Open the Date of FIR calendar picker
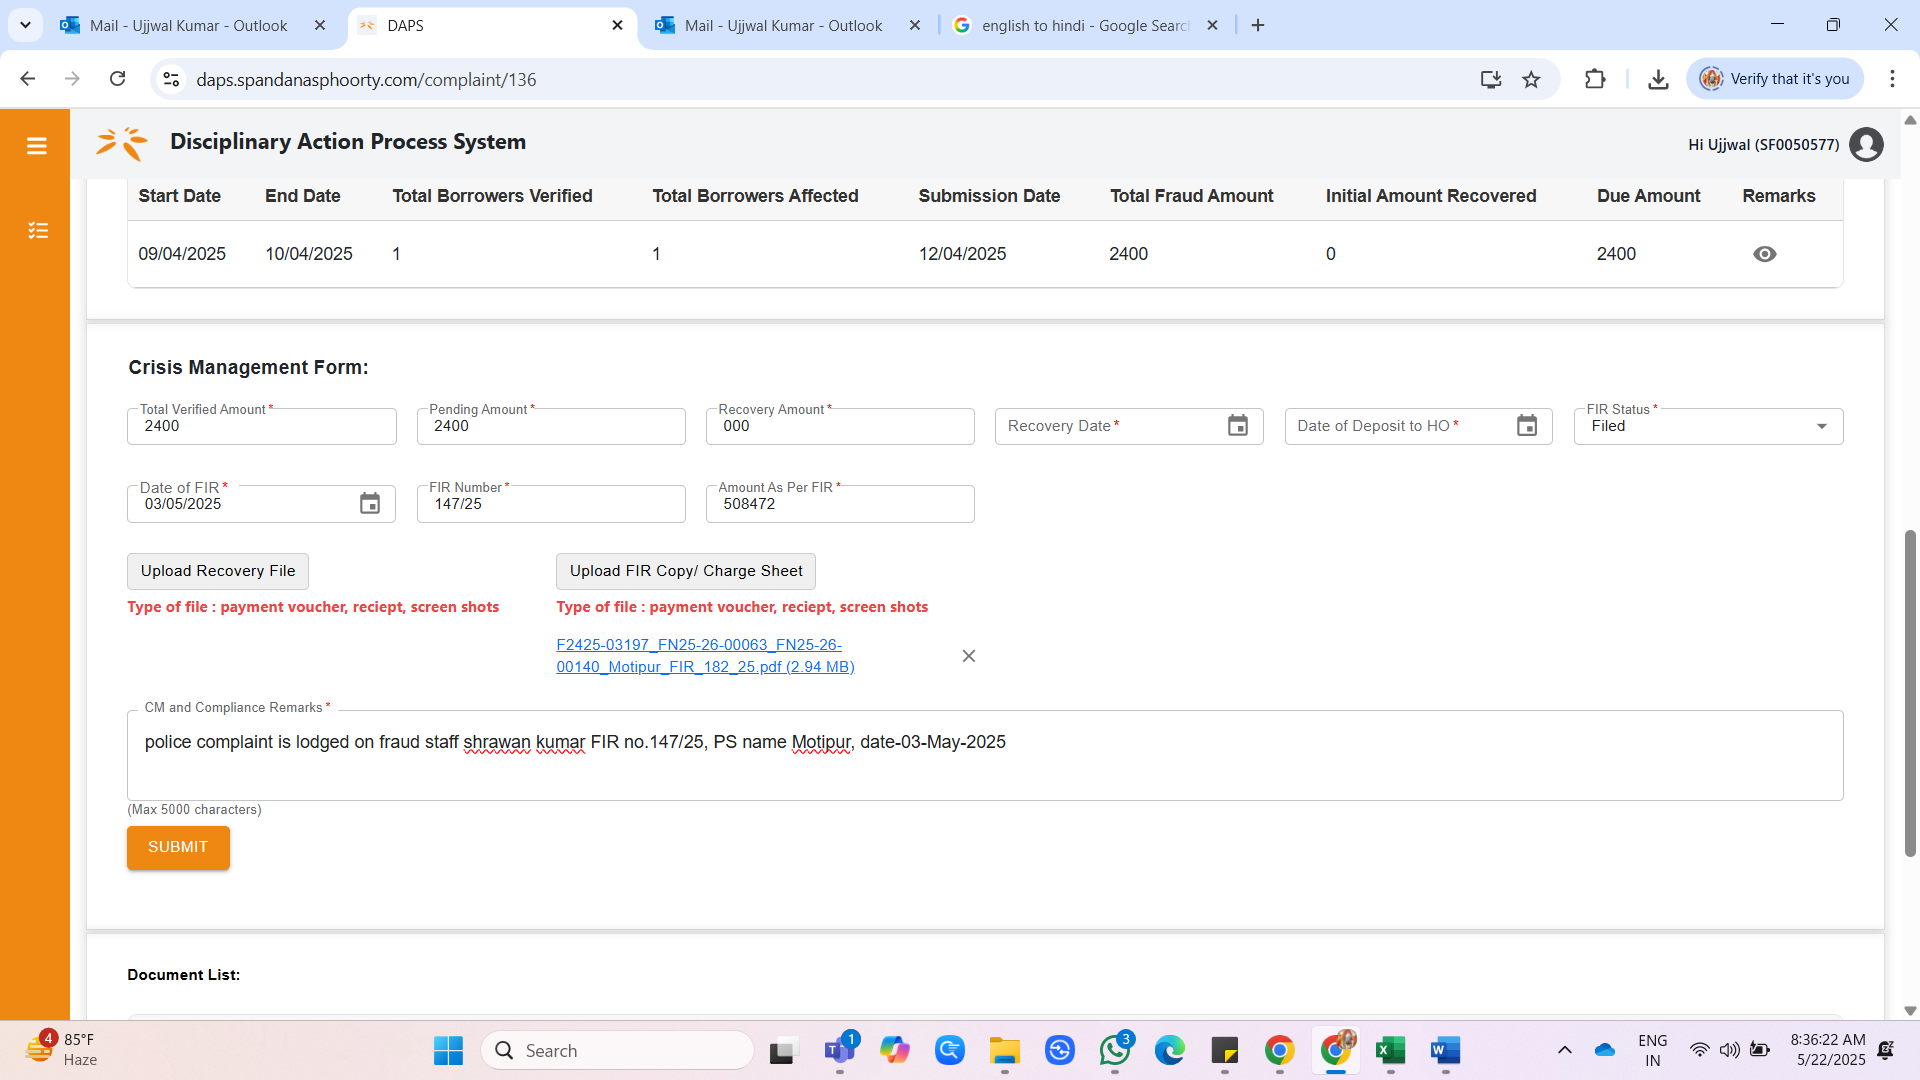Image resolution: width=1920 pixels, height=1080 pixels. coord(370,504)
